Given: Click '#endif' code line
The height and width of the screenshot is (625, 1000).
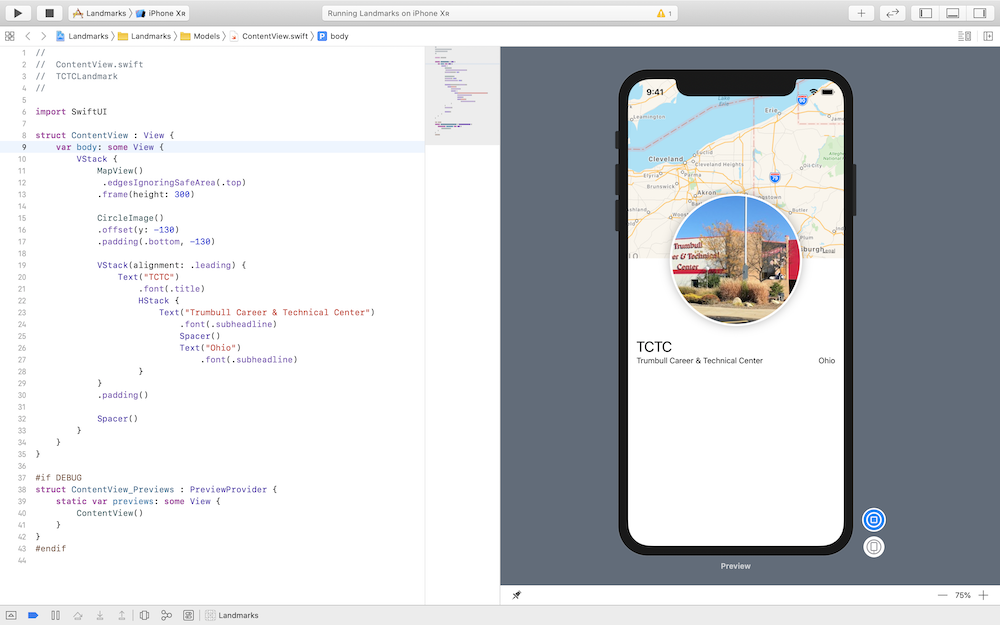Looking at the screenshot, I should click(50, 548).
